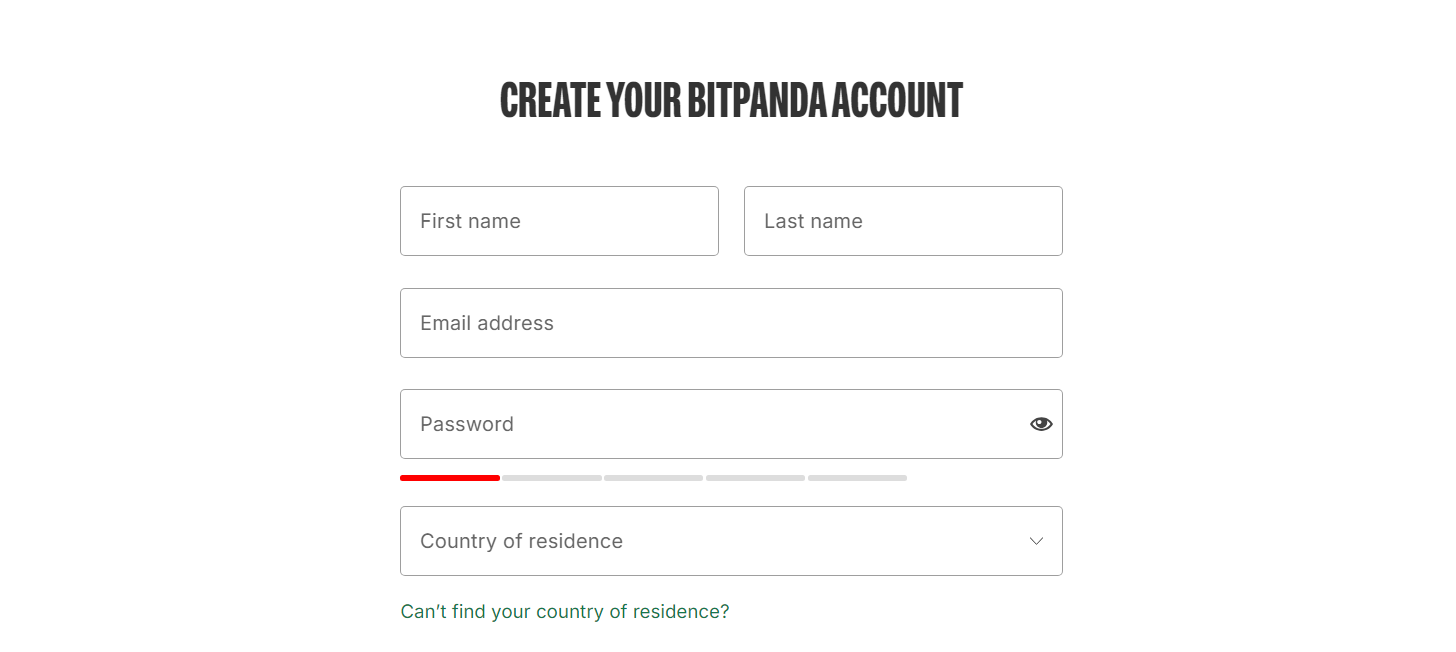Focus the Email address field
Screen dimensions: 1456x652
tap(731, 322)
